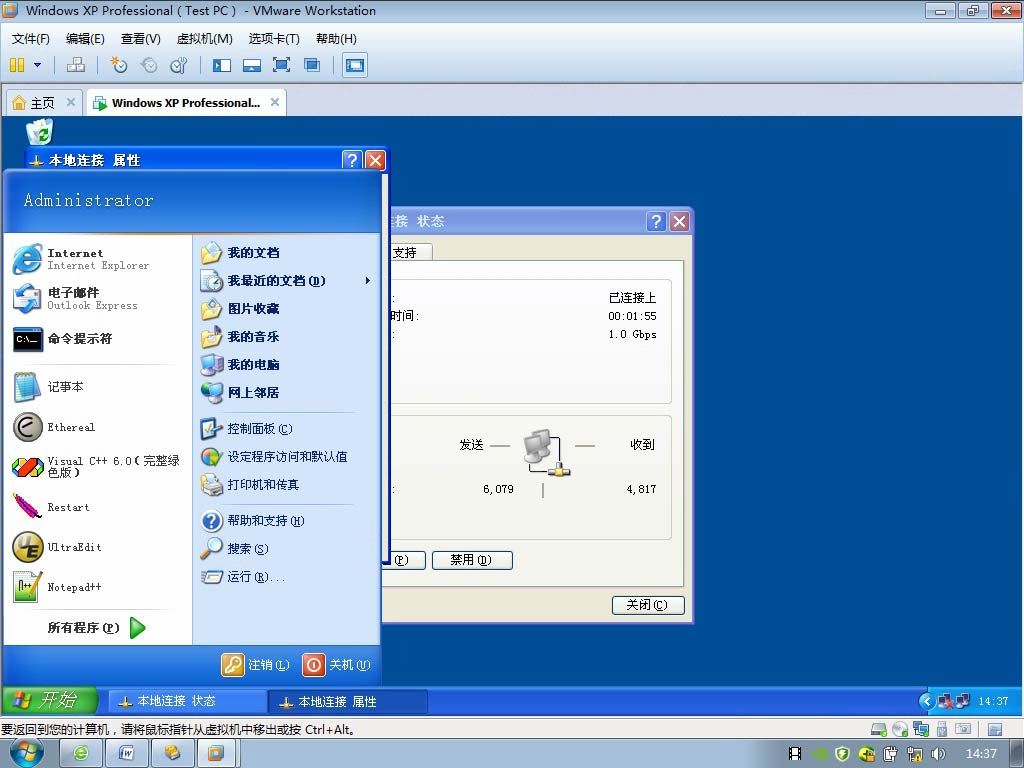Switch to the 主页 tab
Viewport: 1024px width, 768px height.
[x=42, y=103]
